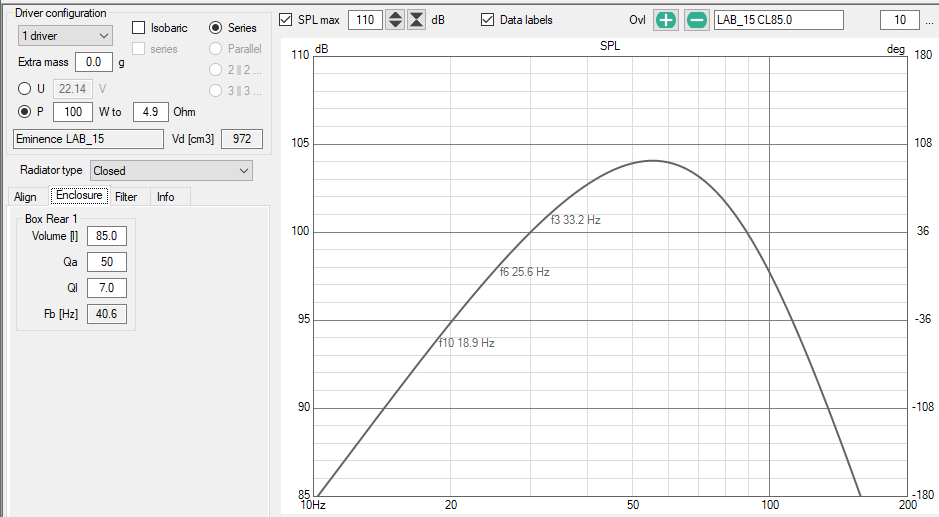Click the voltage 22.14 field
This screenshot has height=517, width=939.
tap(73, 89)
